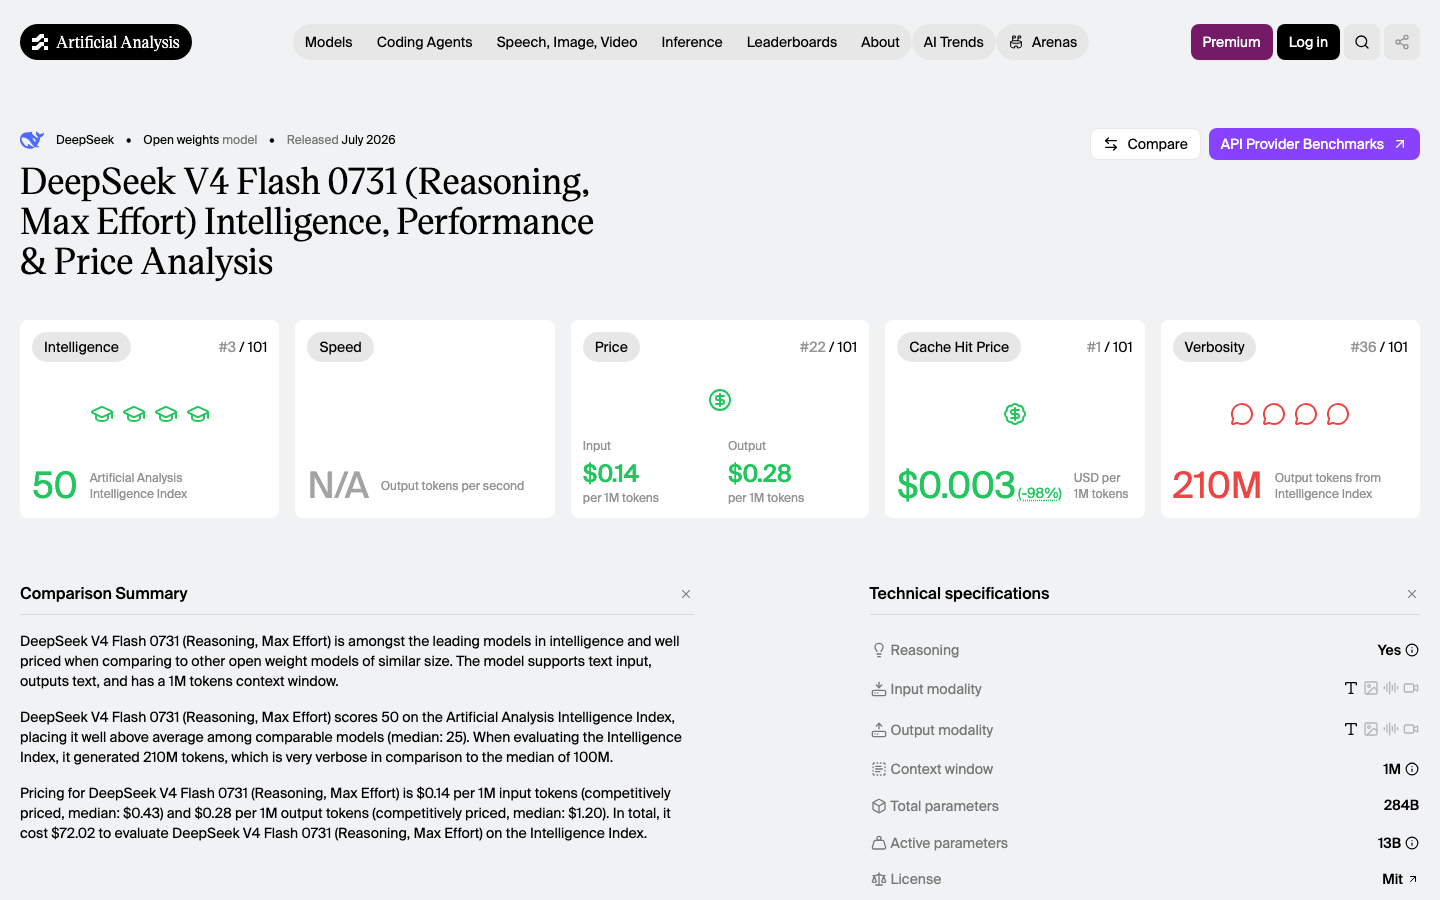Click the Cache Hit Price dollar icon
The height and width of the screenshot is (900, 1440).
[1015, 414]
